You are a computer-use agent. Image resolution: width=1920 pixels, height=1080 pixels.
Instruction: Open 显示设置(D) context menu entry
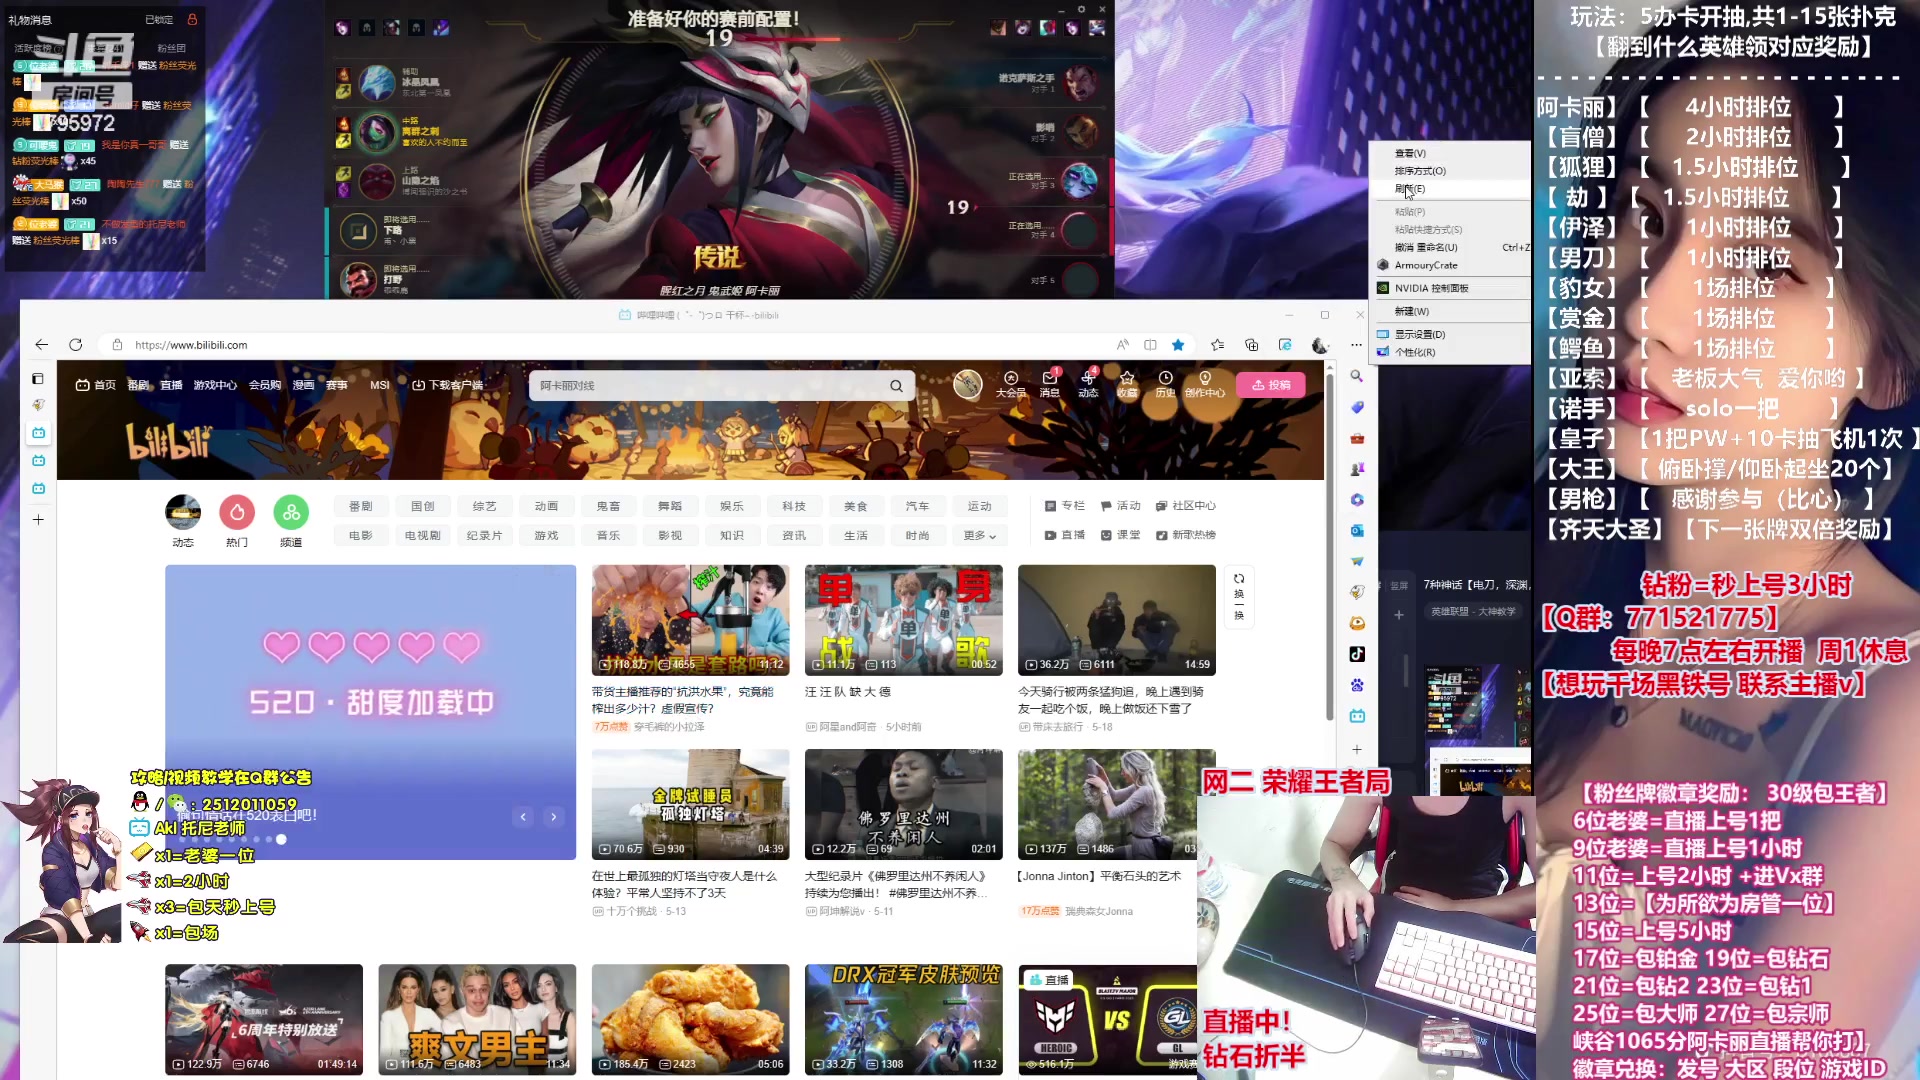tap(1419, 334)
